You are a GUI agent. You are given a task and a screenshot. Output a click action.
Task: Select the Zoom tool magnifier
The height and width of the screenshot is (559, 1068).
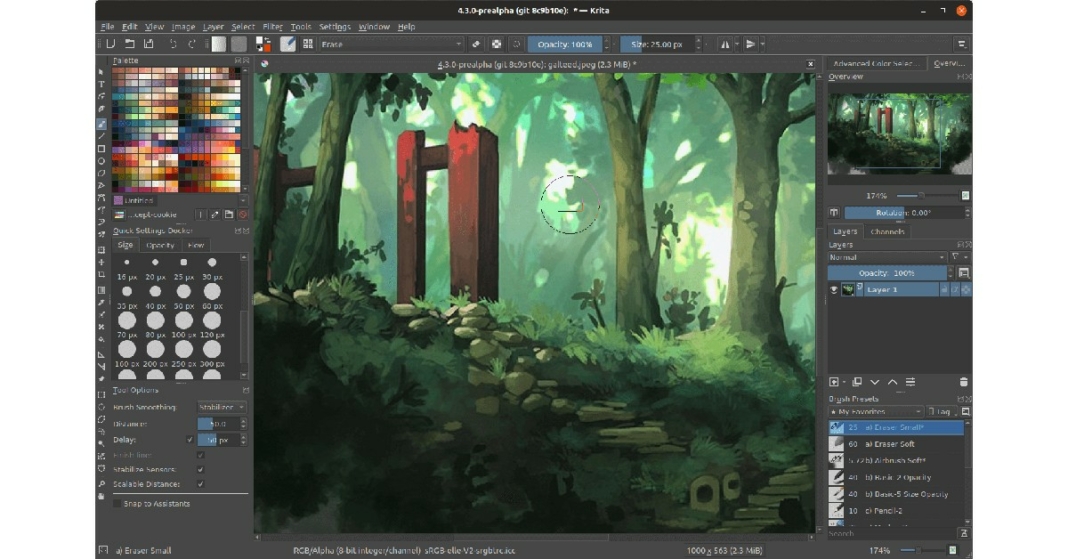pos(101,483)
